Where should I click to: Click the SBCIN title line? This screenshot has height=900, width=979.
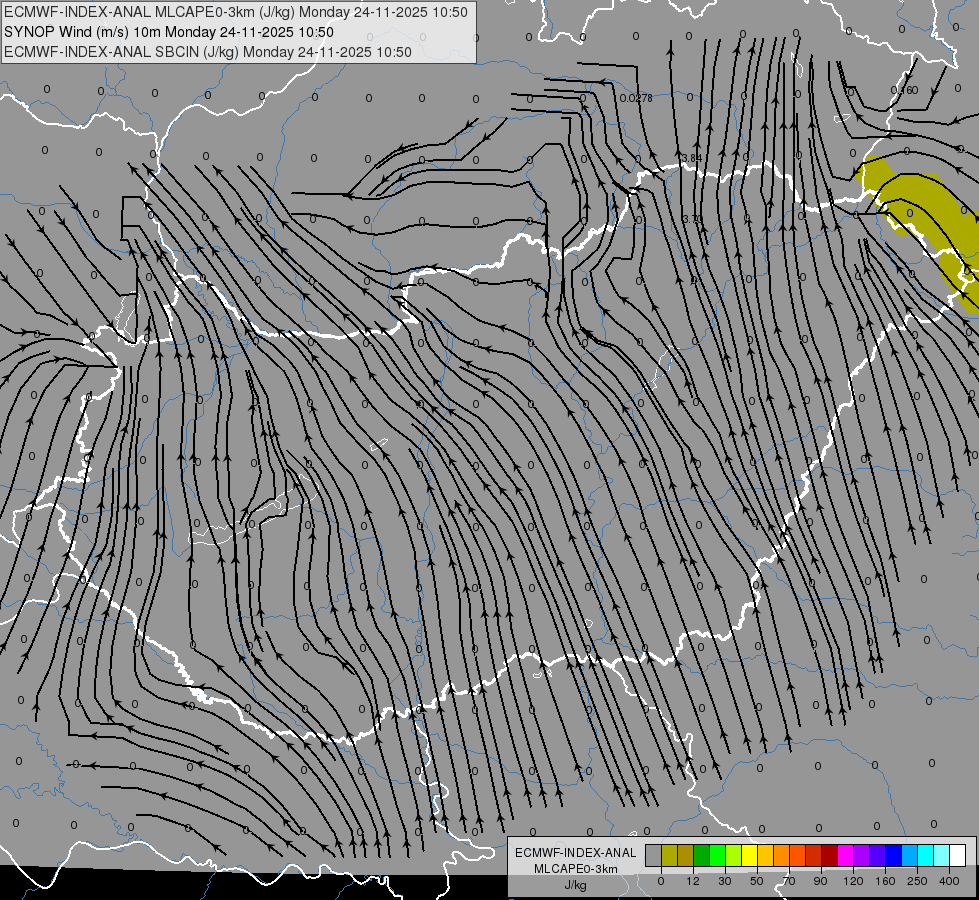pyautogui.click(x=208, y=52)
